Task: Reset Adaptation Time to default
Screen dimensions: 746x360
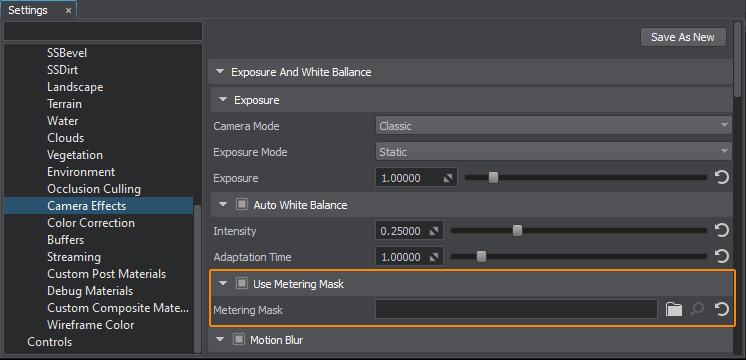Action: click(x=722, y=257)
